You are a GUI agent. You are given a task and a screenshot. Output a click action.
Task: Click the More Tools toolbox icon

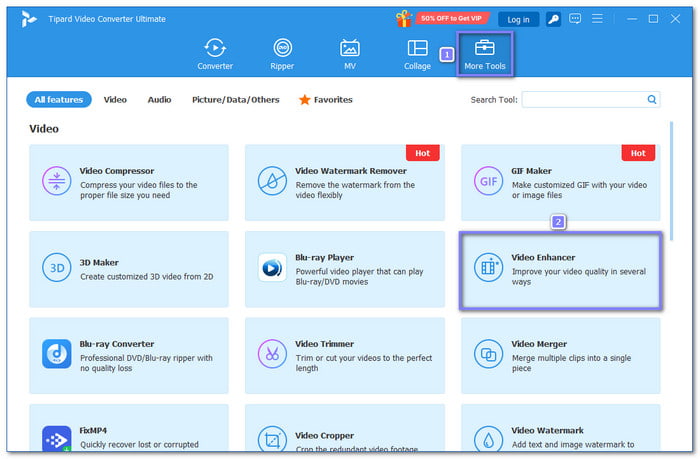click(485, 48)
